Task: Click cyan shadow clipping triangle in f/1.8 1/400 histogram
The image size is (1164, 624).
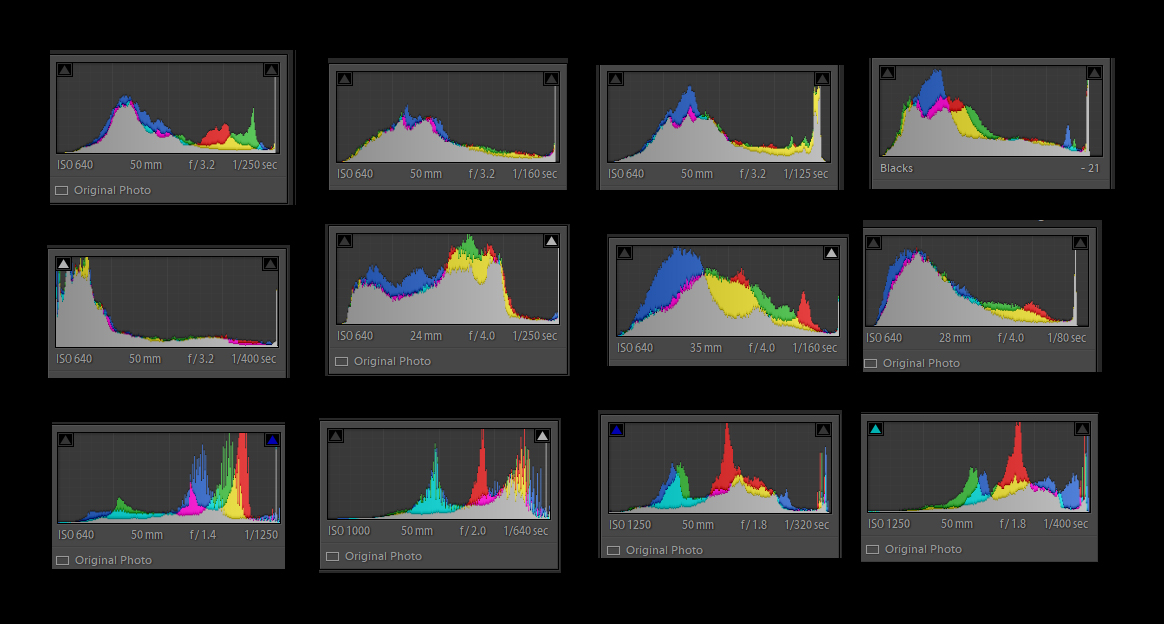Action: click(876, 429)
